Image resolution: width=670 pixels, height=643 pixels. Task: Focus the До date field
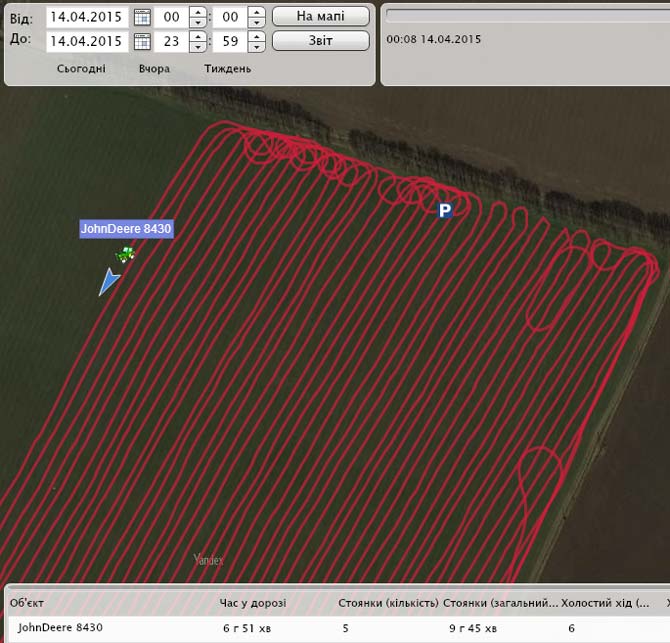click(87, 41)
